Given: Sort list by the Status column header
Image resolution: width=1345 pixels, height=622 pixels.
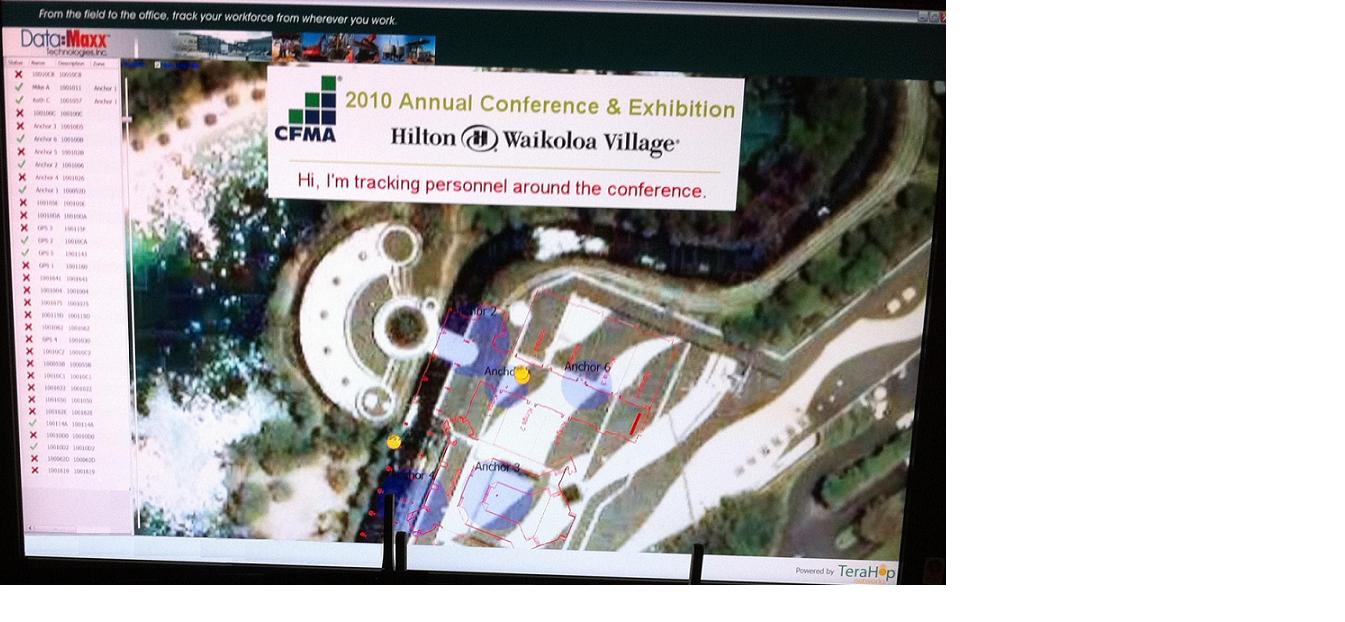Looking at the screenshot, I should pos(15,63).
